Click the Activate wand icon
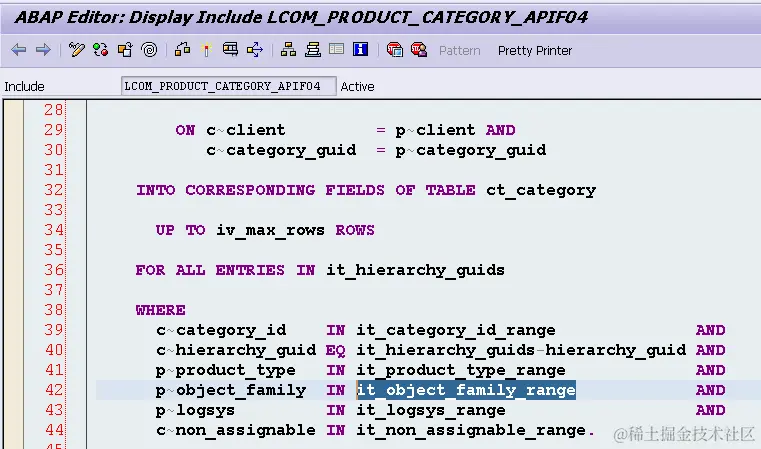The image size is (761, 449). tap(206, 50)
